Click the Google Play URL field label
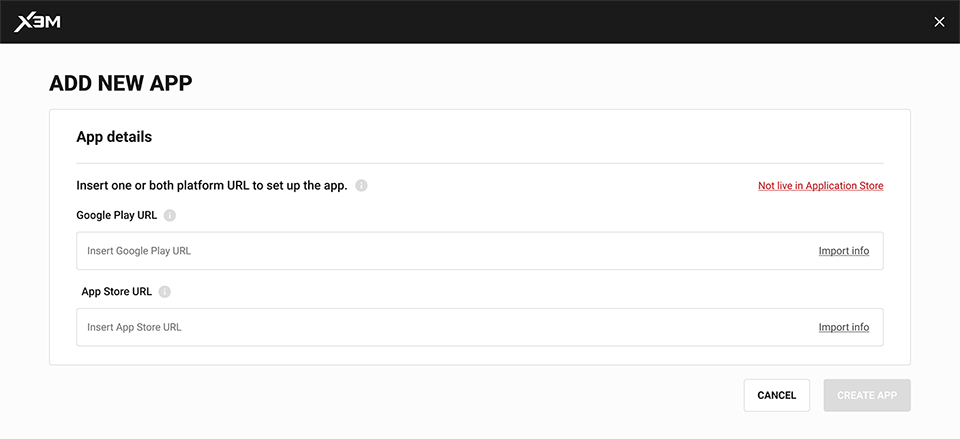This screenshot has width=960, height=439. [116, 216]
